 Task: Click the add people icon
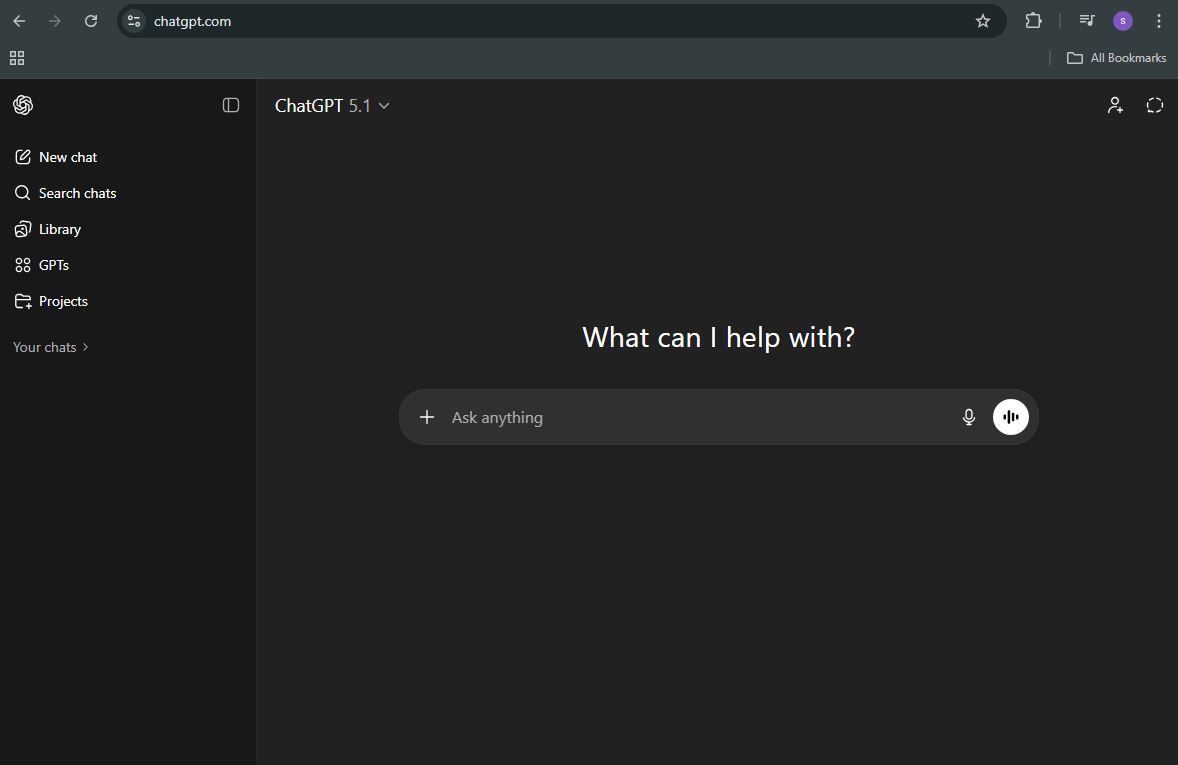click(1116, 105)
